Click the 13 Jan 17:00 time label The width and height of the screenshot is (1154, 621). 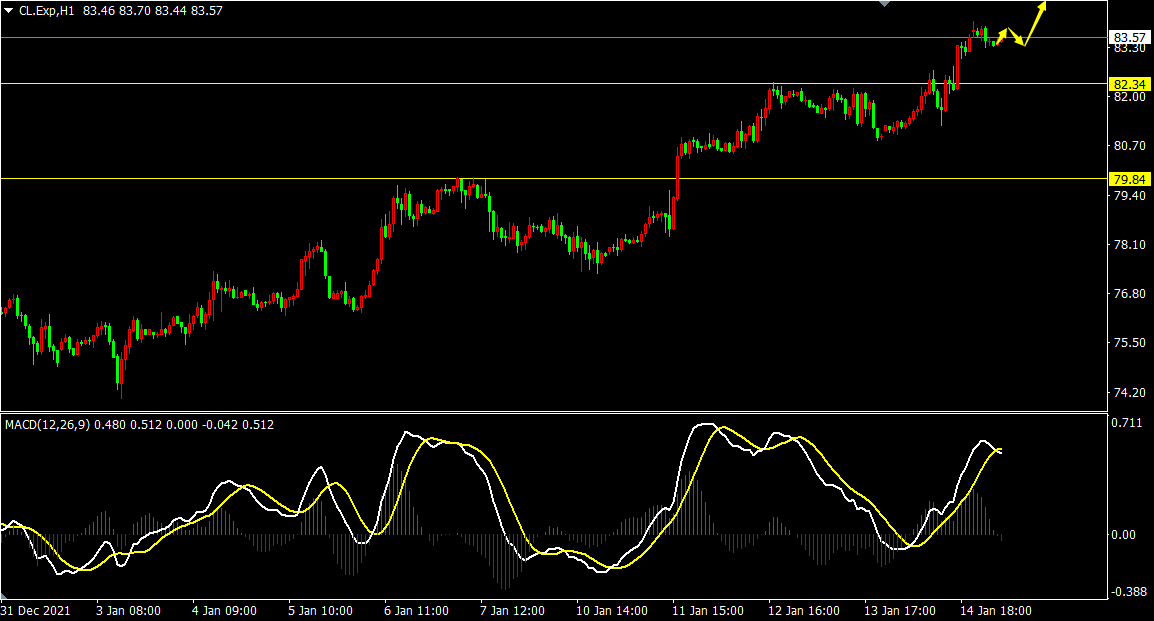point(899,611)
